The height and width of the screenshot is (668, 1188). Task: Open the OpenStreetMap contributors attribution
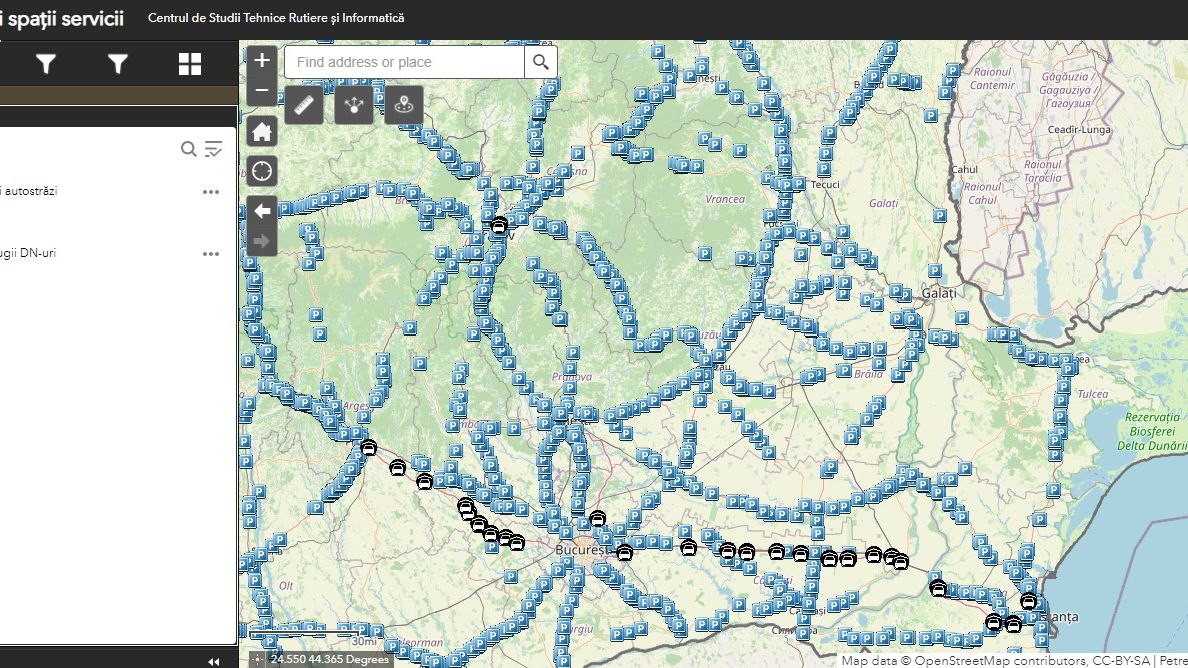point(1002,660)
